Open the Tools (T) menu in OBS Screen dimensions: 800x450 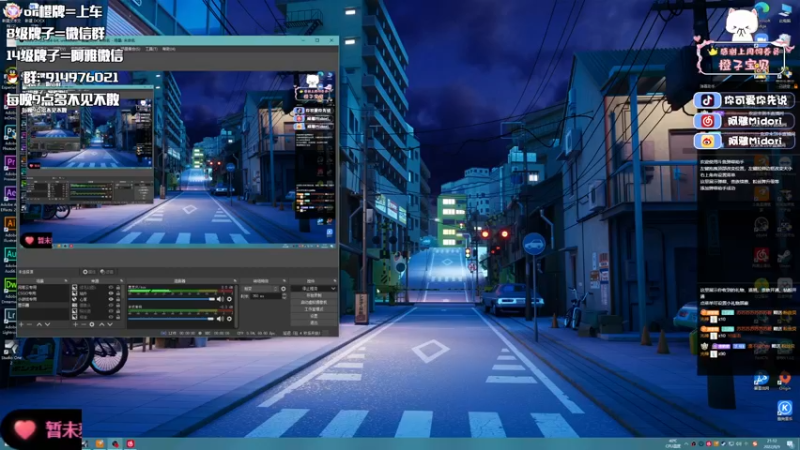click(152, 49)
